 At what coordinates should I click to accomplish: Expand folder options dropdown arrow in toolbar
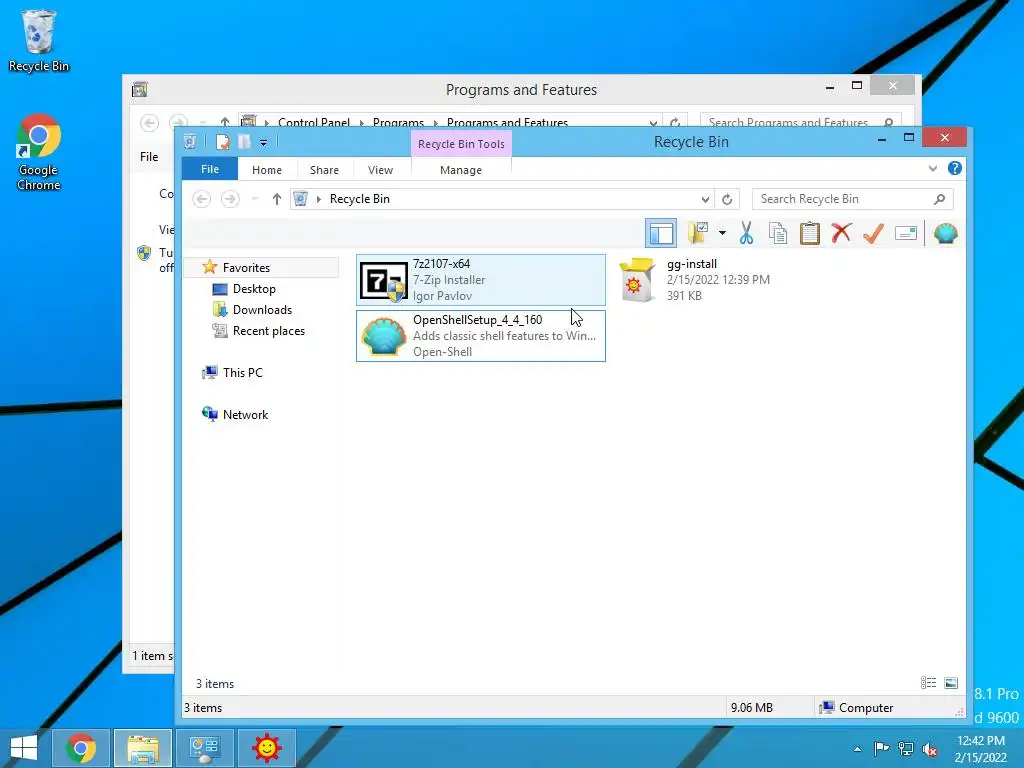[x=722, y=233]
